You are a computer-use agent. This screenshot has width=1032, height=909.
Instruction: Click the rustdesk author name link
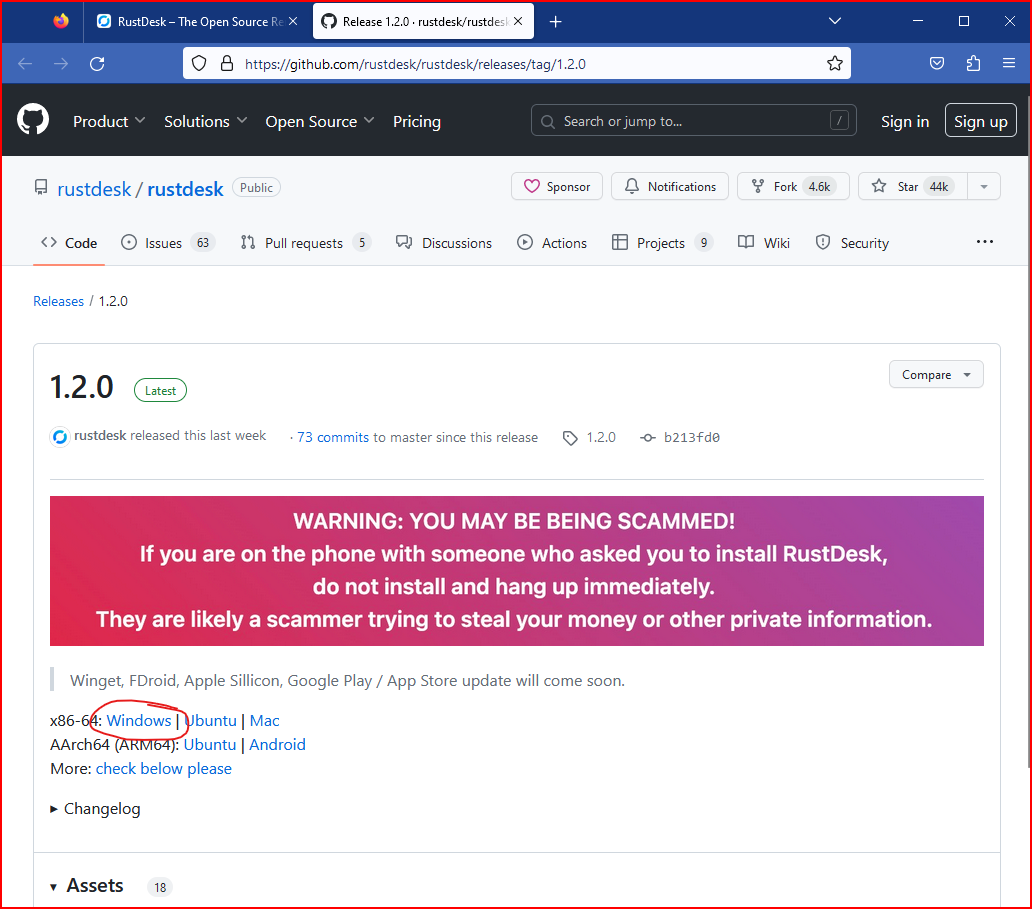[100, 436]
